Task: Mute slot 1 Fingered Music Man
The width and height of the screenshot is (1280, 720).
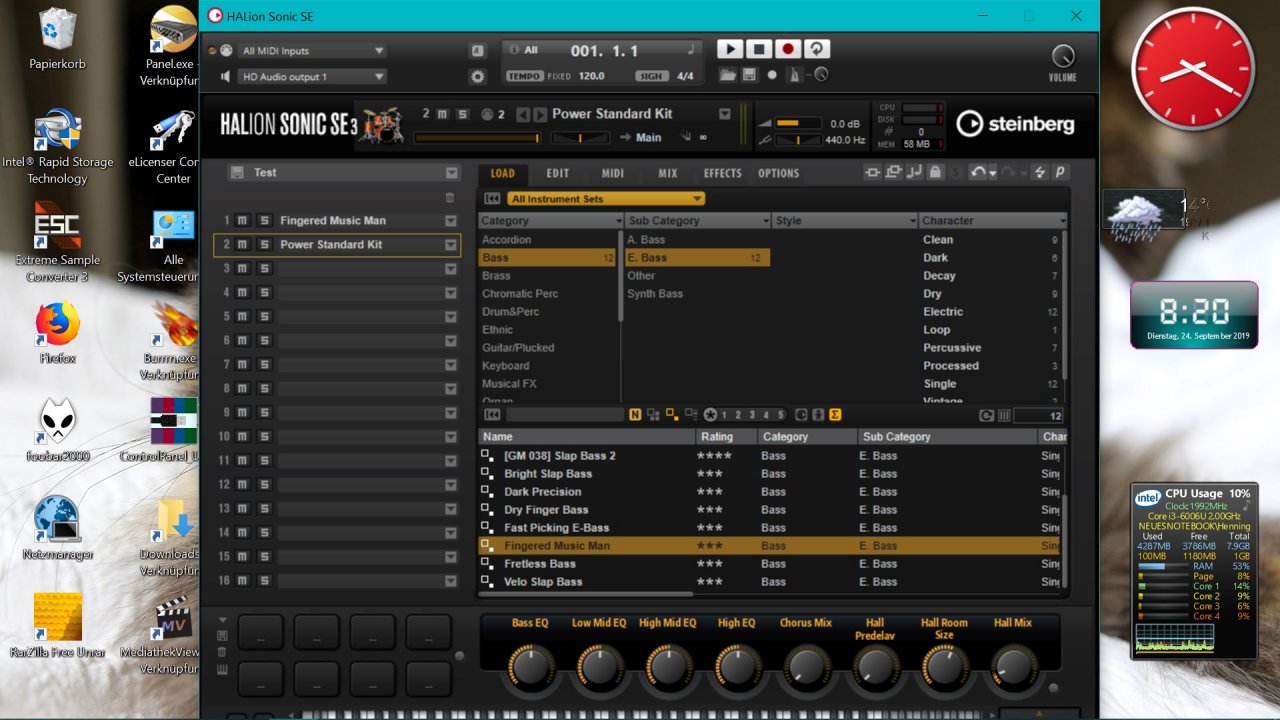Action: [x=243, y=220]
